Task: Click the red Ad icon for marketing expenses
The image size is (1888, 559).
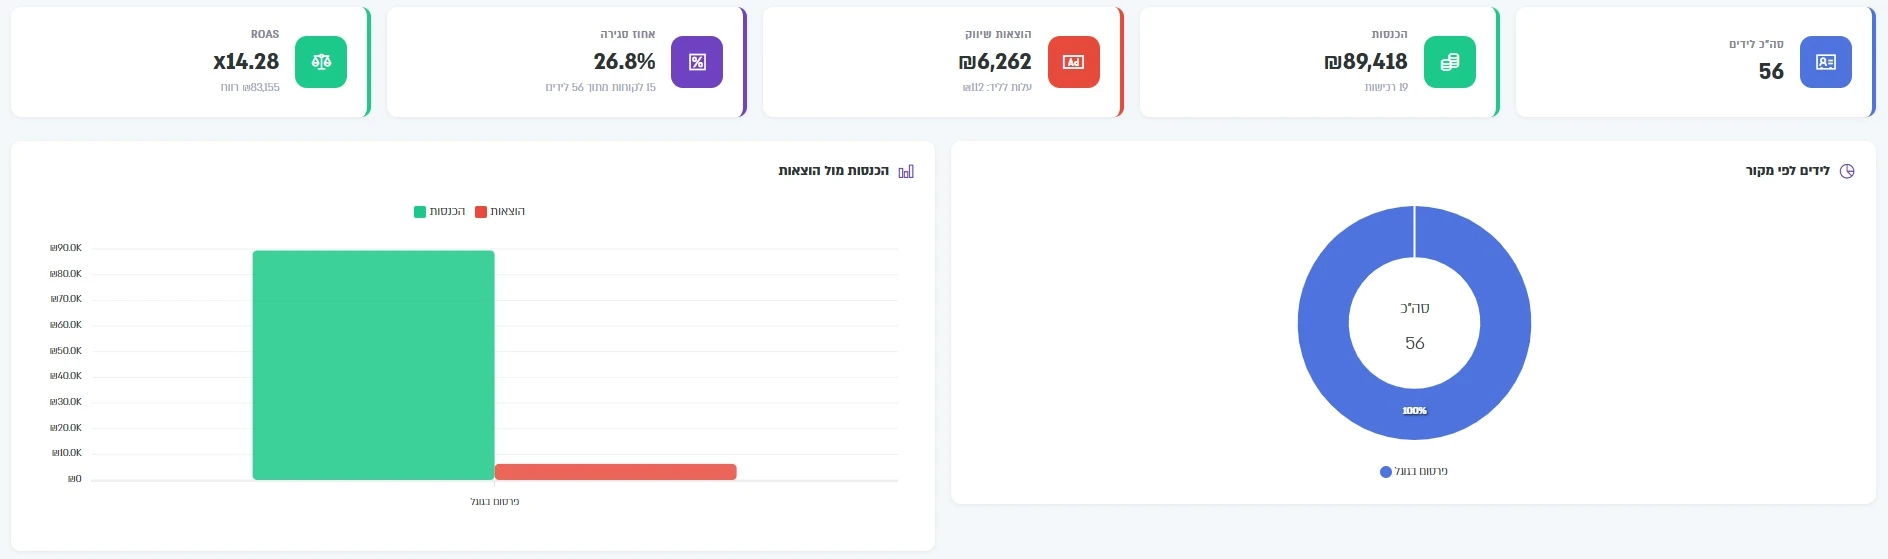Action: click(1073, 62)
